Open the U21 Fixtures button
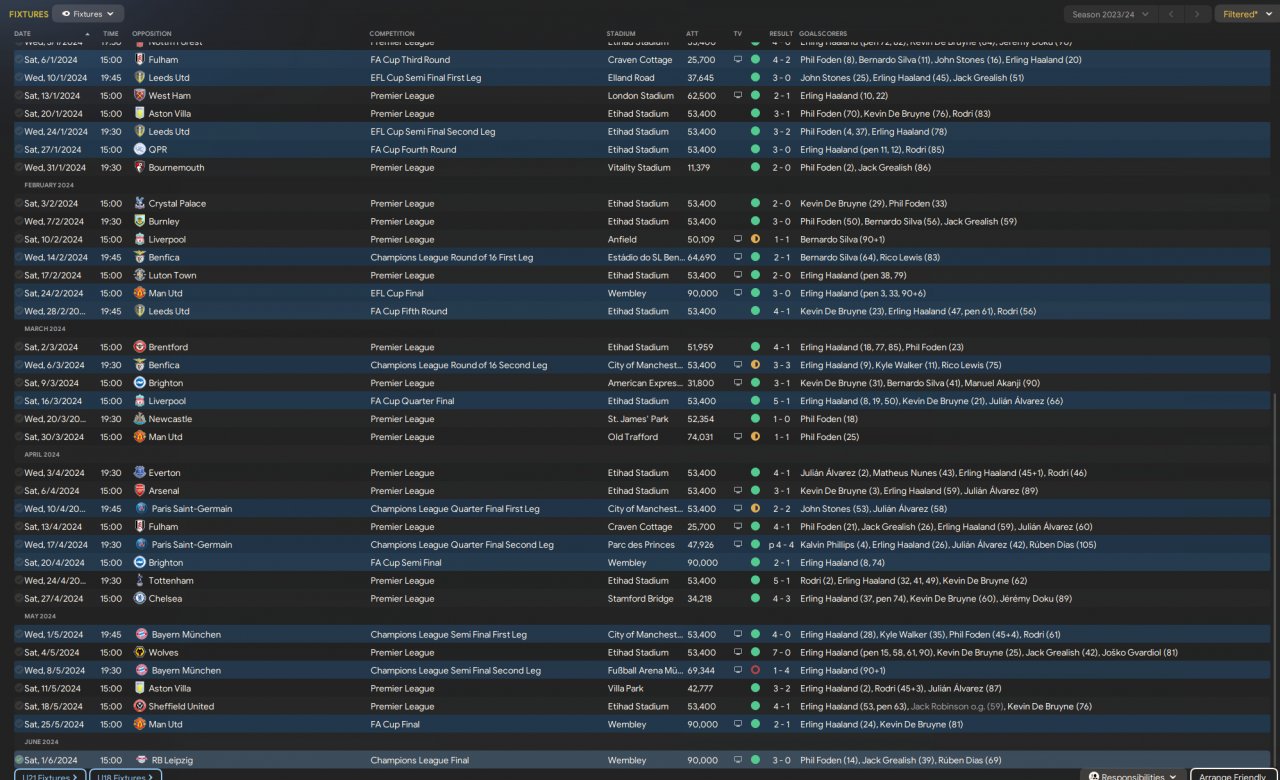The width and height of the screenshot is (1280, 780). (50, 776)
